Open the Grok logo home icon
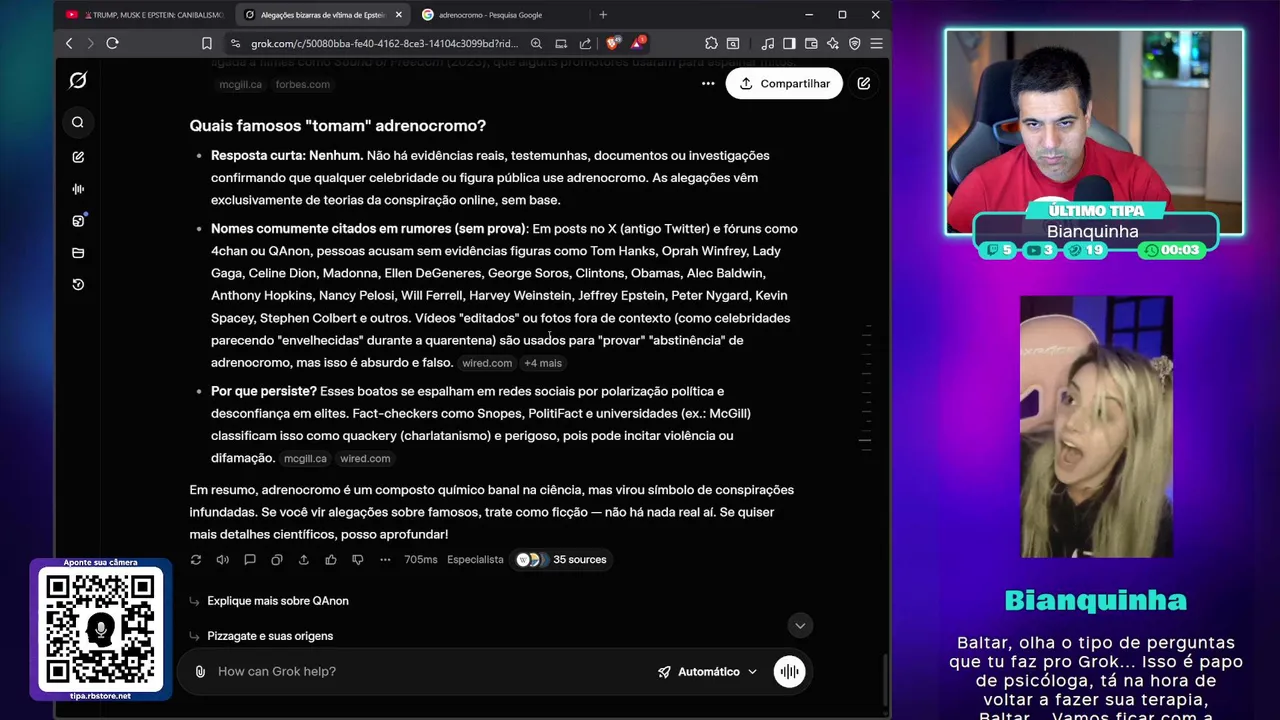The width and height of the screenshot is (1280, 720). (78, 80)
